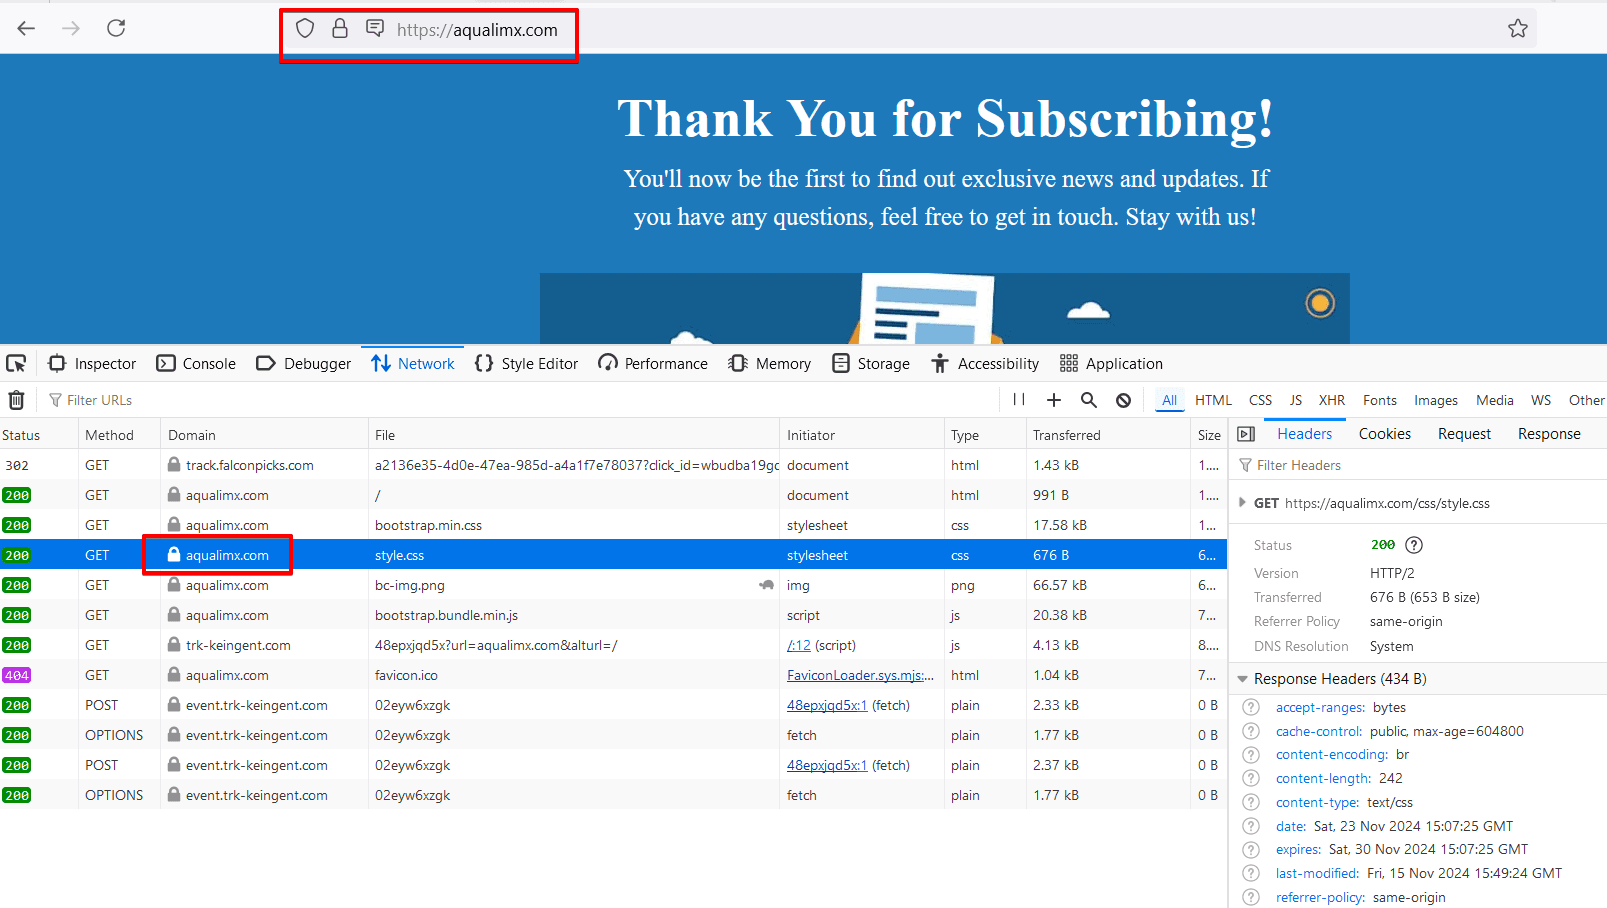Select the favicon.ico 404 request row

coord(613,675)
